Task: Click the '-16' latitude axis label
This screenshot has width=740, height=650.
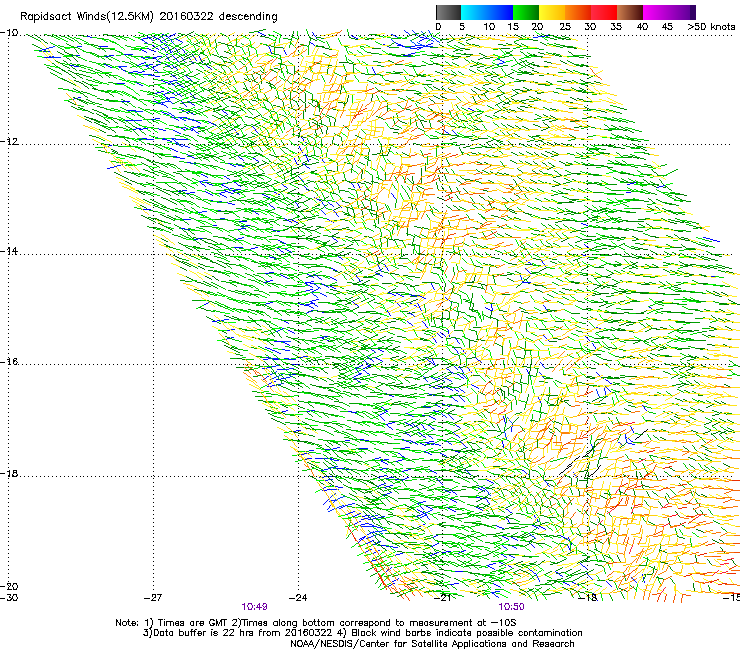Action: [9, 362]
